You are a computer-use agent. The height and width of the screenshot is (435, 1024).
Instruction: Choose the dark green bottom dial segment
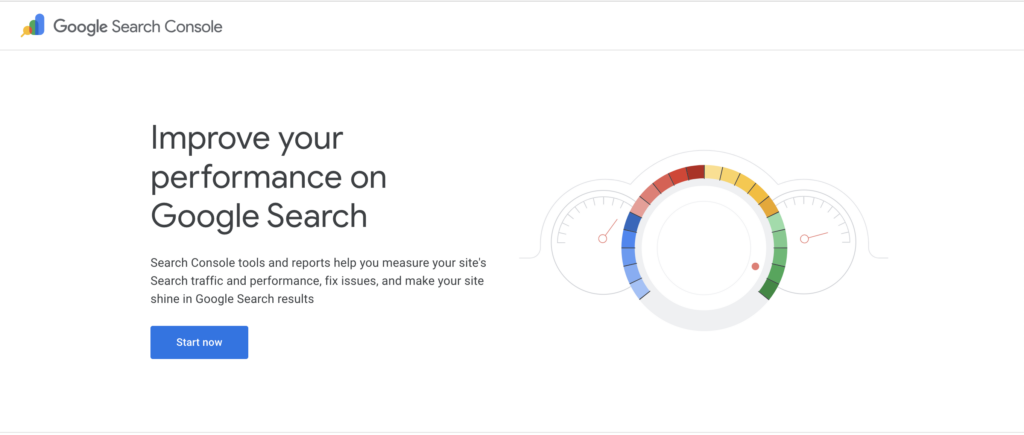(769, 288)
